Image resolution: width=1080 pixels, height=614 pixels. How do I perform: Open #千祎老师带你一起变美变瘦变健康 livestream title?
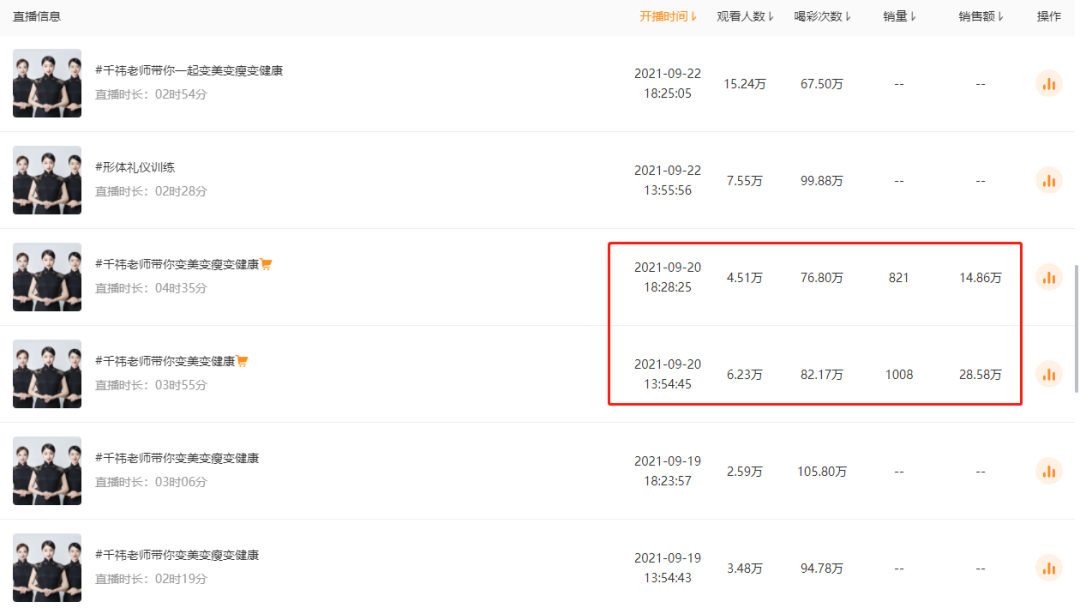[189, 71]
